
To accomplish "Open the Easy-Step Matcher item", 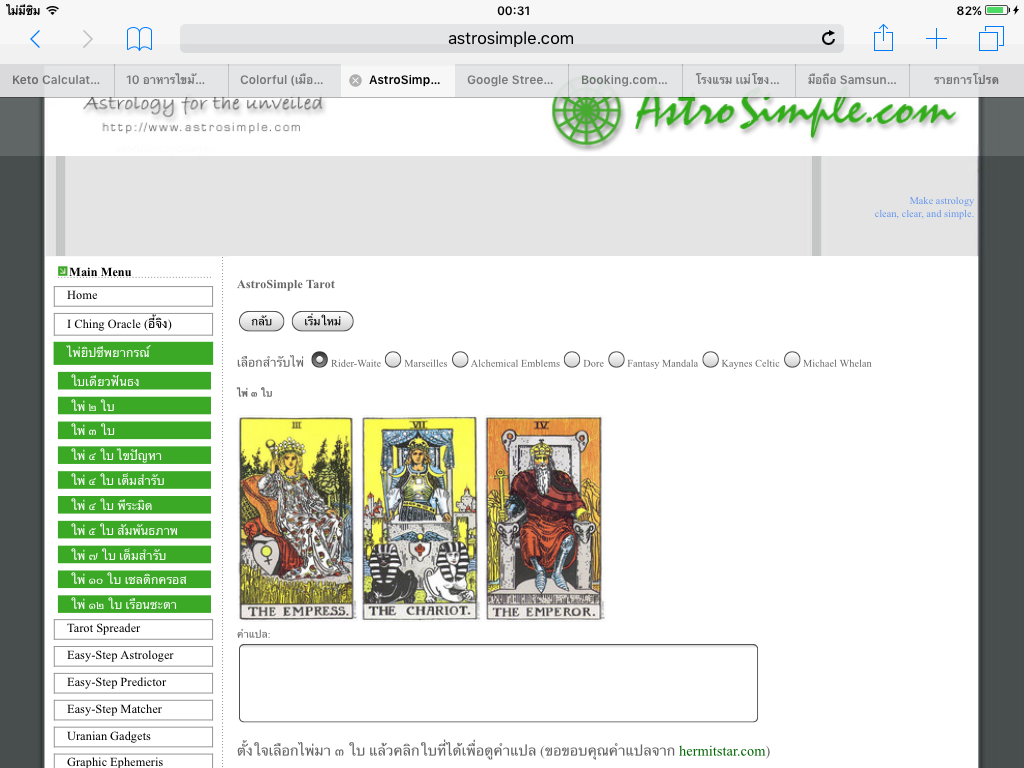I will point(133,710).
